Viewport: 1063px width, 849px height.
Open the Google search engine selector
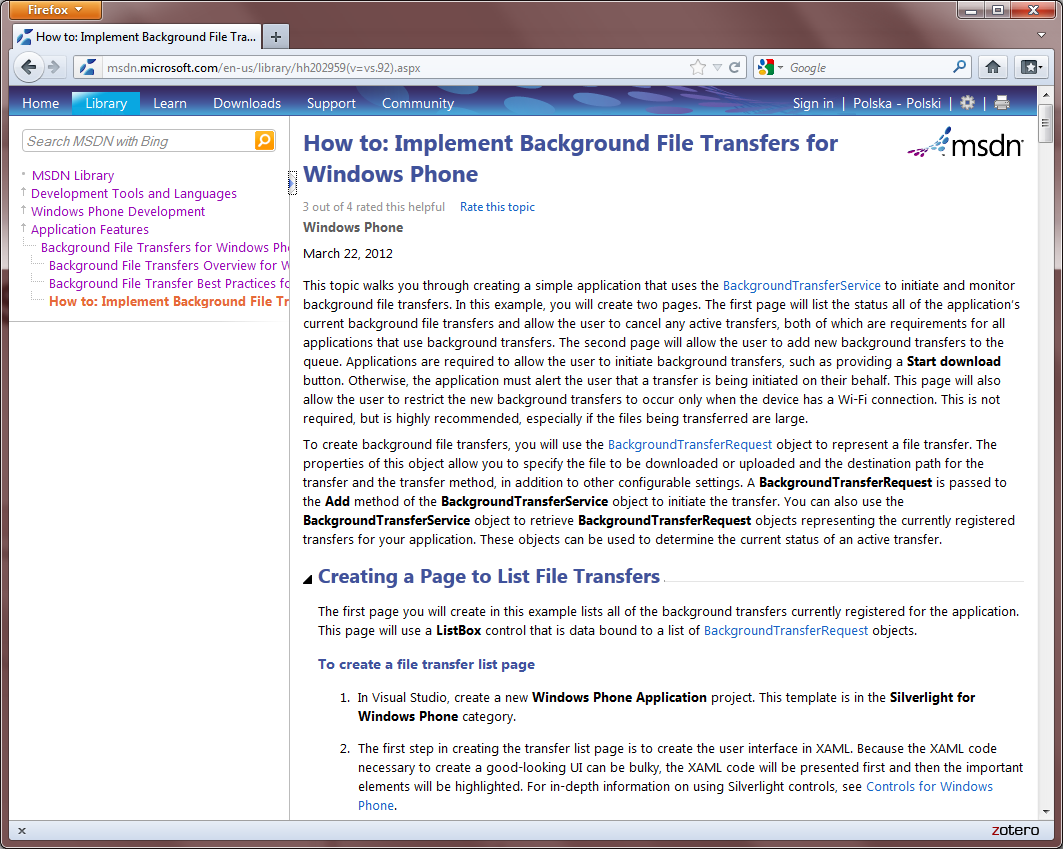pos(771,67)
